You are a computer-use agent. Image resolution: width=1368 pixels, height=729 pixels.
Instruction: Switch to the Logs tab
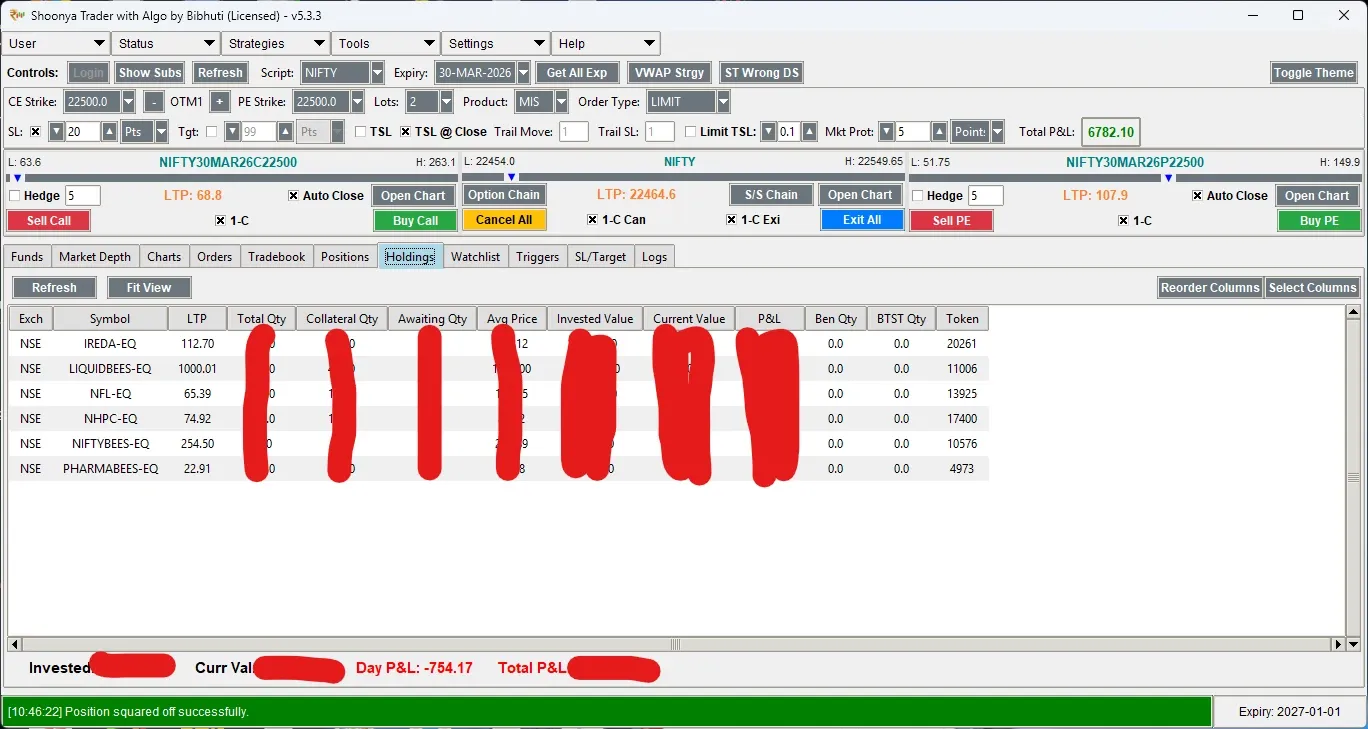pyautogui.click(x=654, y=257)
